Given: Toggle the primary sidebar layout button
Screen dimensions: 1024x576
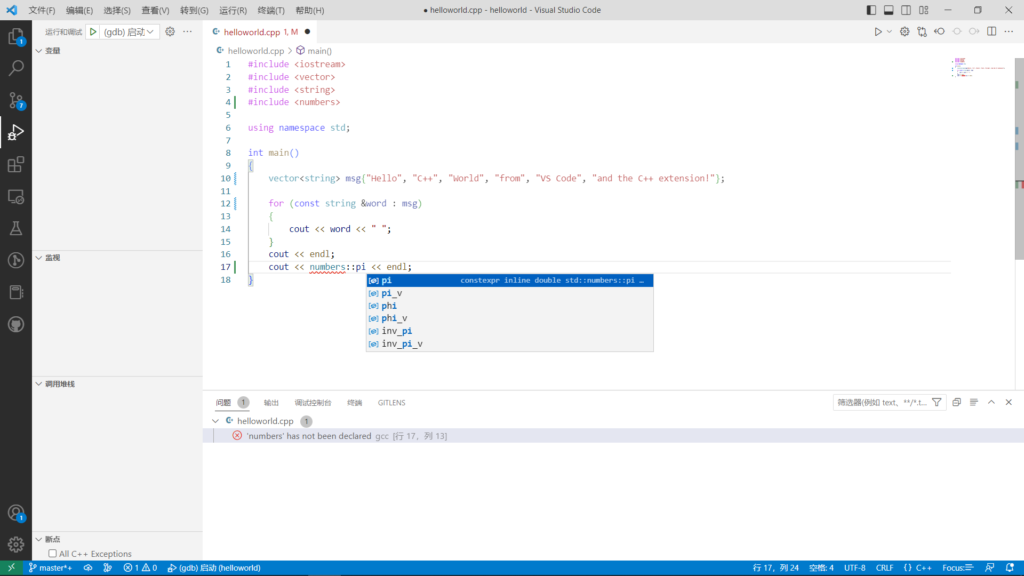Looking at the screenshot, I should (x=871, y=10).
